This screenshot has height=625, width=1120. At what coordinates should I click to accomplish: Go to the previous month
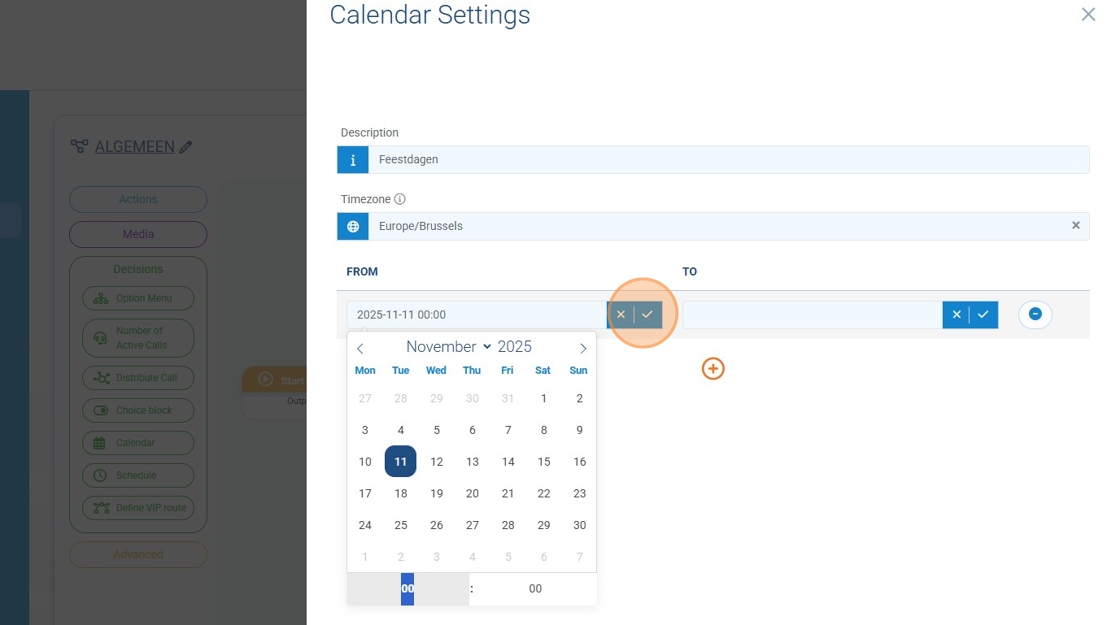(x=360, y=348)
